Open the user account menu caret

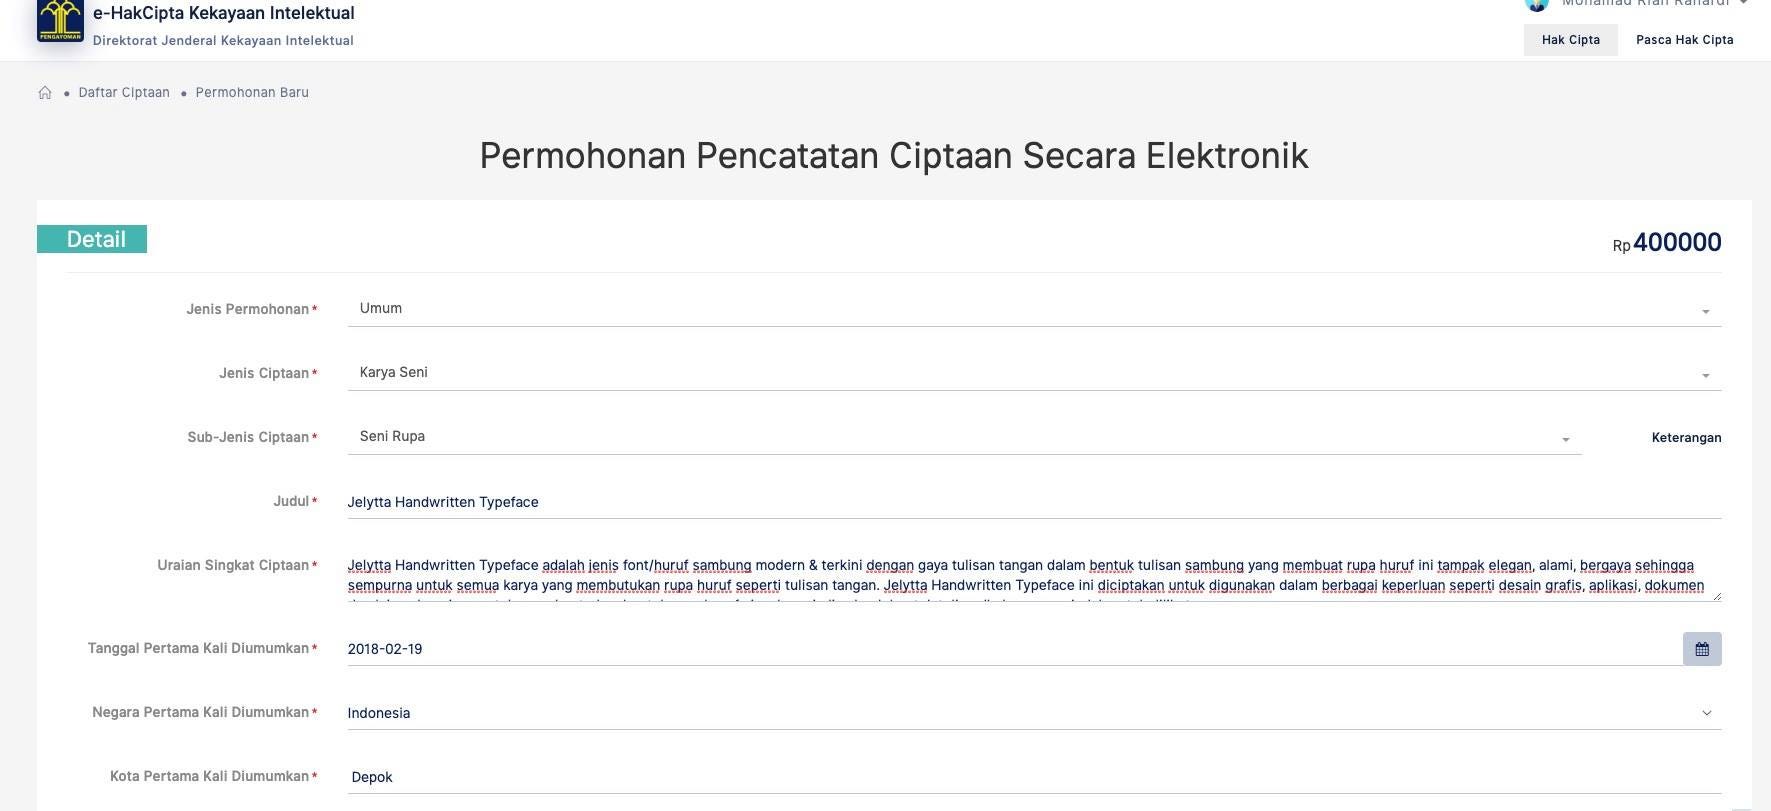point(1743,4)
